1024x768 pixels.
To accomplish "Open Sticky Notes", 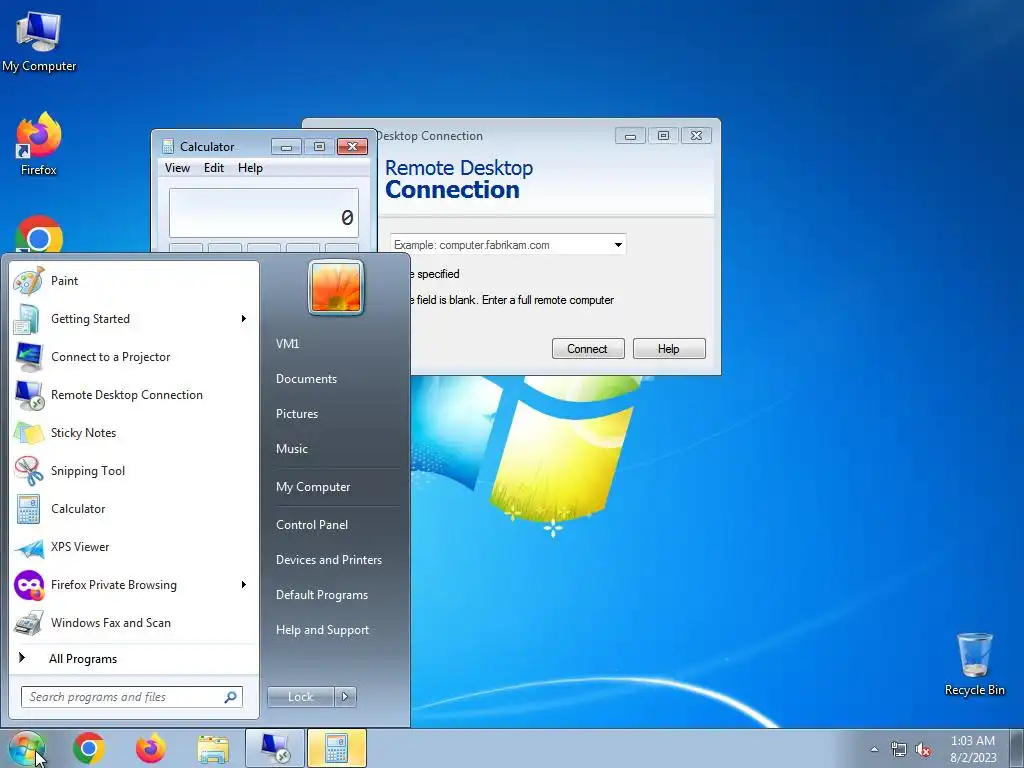I will 134,432.
